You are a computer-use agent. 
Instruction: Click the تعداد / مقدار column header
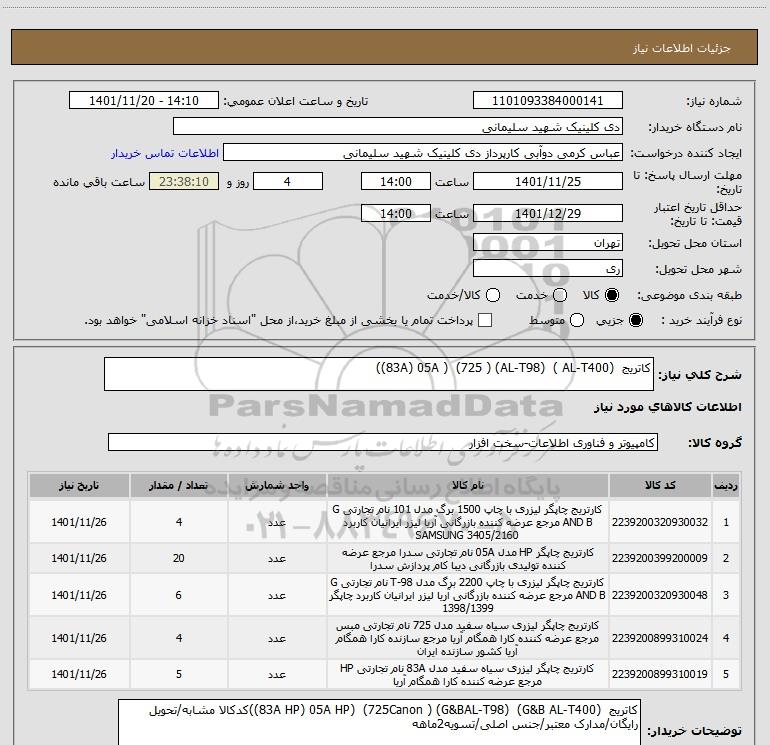[179, 486]
